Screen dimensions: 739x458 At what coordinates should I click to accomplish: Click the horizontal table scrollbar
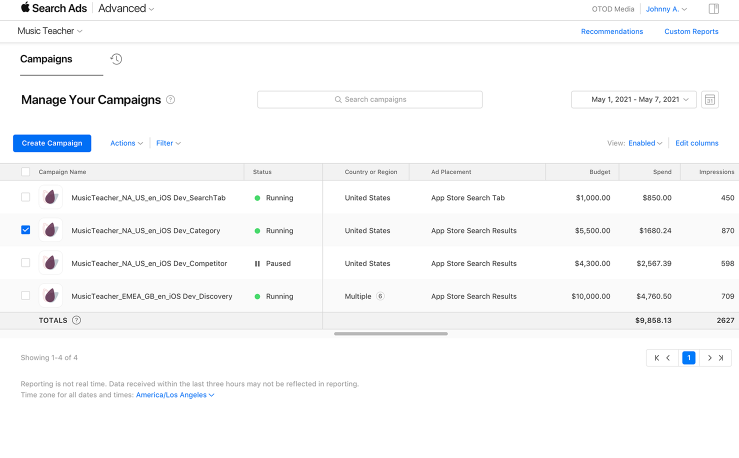click(x=391, y=334)
